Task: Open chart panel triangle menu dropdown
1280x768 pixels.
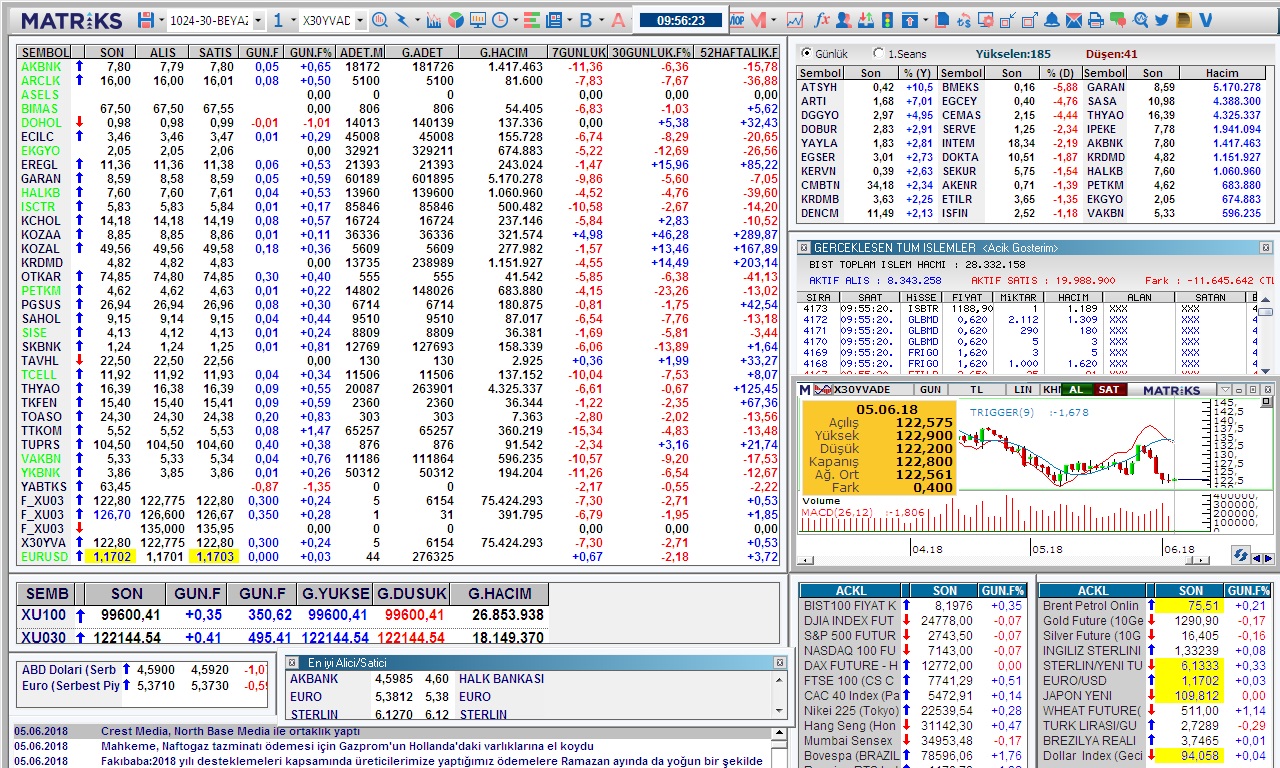Action: [1225, 389]
